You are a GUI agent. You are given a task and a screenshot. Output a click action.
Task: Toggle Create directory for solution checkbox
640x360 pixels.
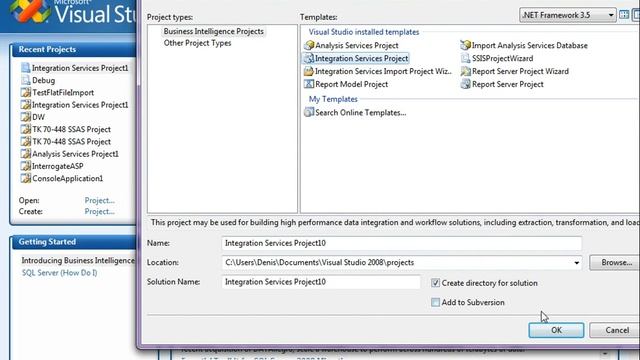pos(436,283)
